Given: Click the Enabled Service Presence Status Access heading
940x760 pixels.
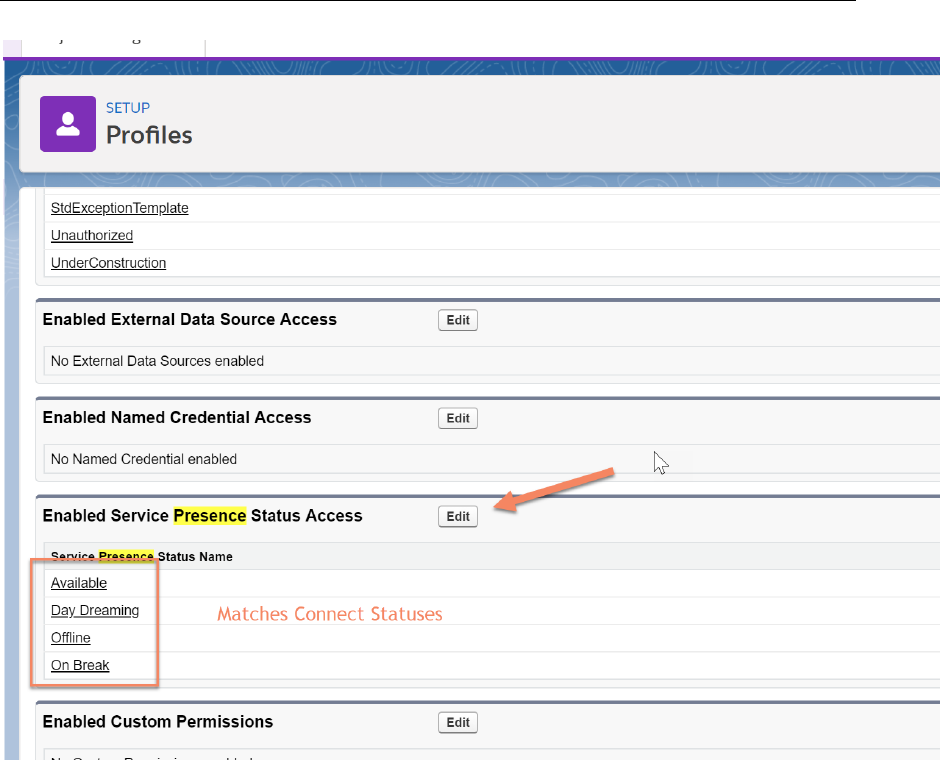Looking at the screenshot, I should pyautogui.click(x=202, y=516).
